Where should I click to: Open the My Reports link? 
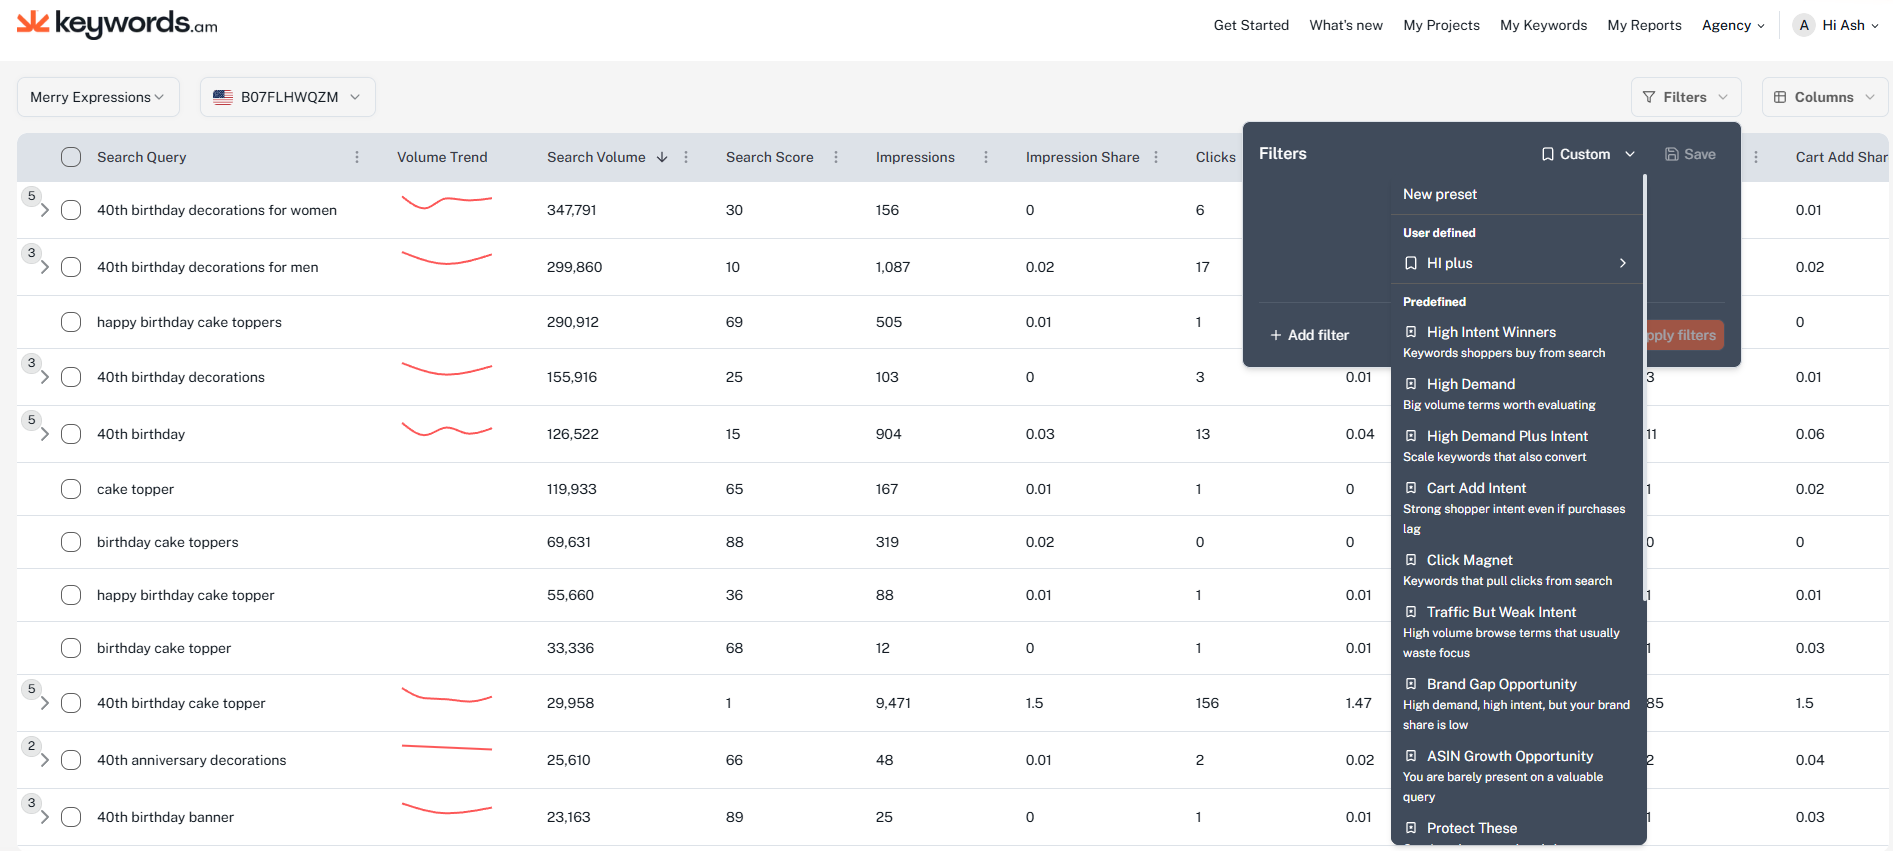(x=1644, y=25)
